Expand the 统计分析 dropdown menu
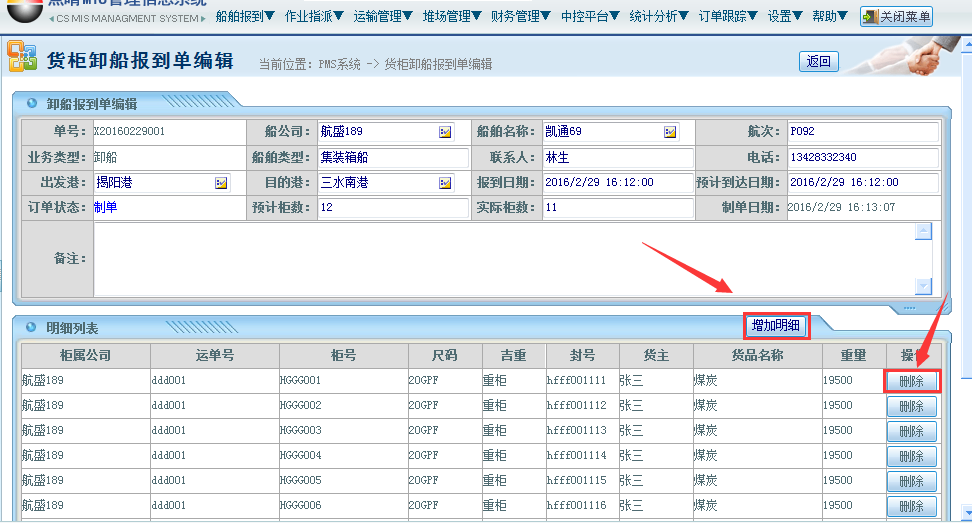The image size is (972, 523). point(659,16)
